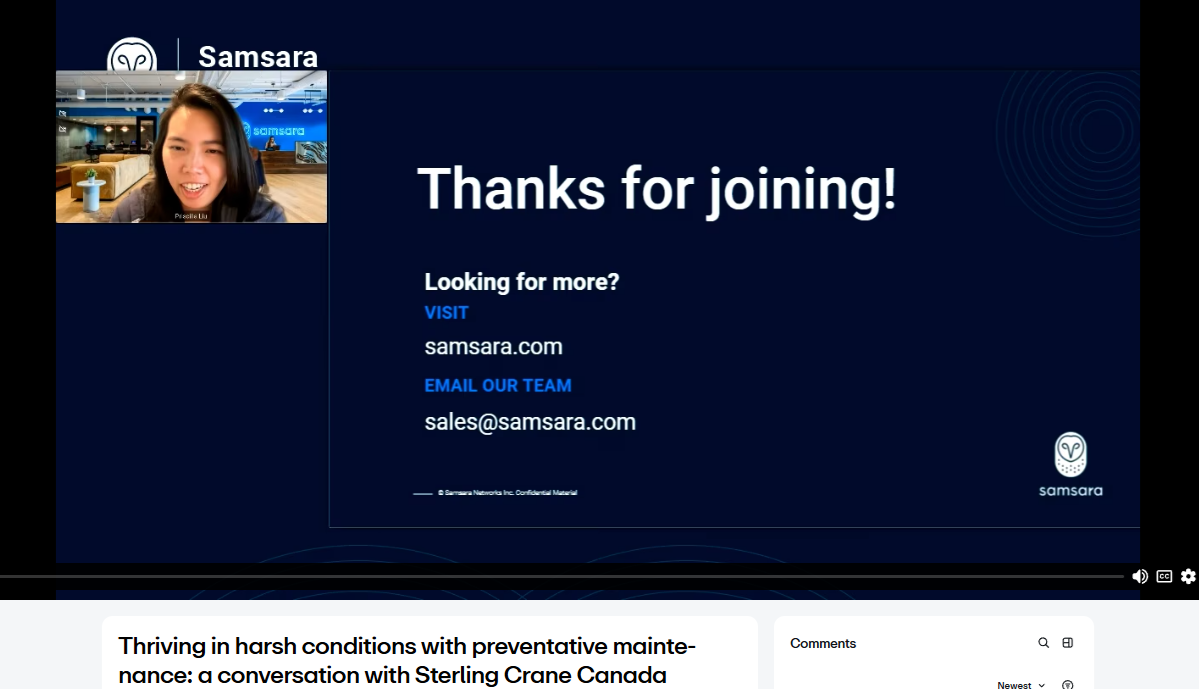Screen dimensions: 1199x691
Task: Click the Samsara brand name in header
Action: [258, 57]
